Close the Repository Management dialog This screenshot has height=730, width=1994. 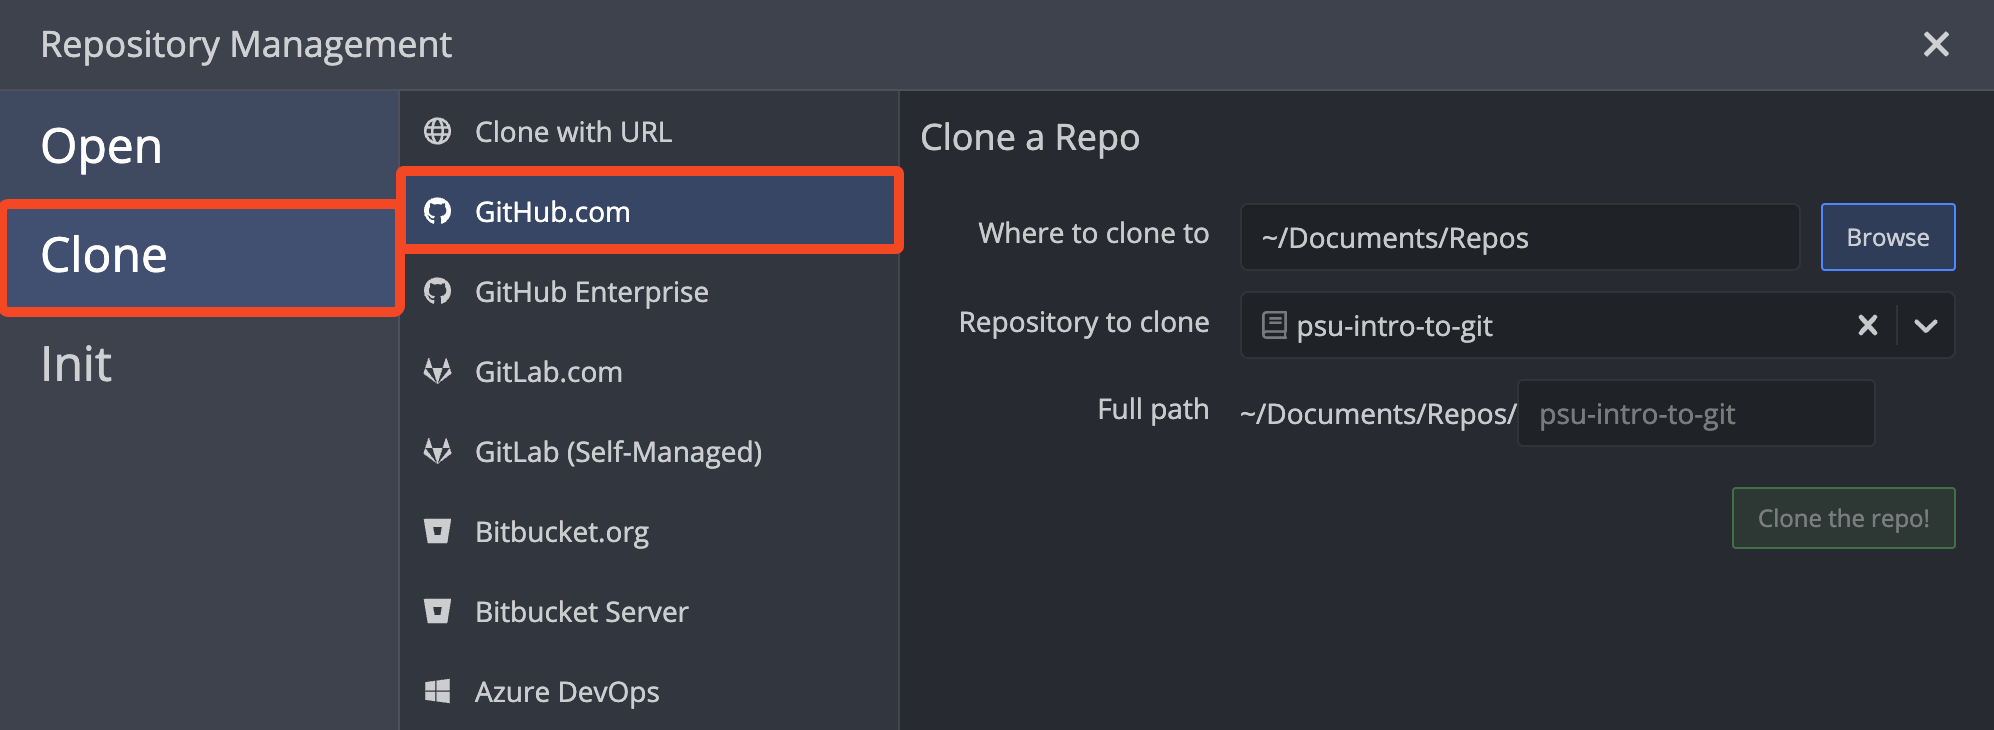pos(1936,44)
